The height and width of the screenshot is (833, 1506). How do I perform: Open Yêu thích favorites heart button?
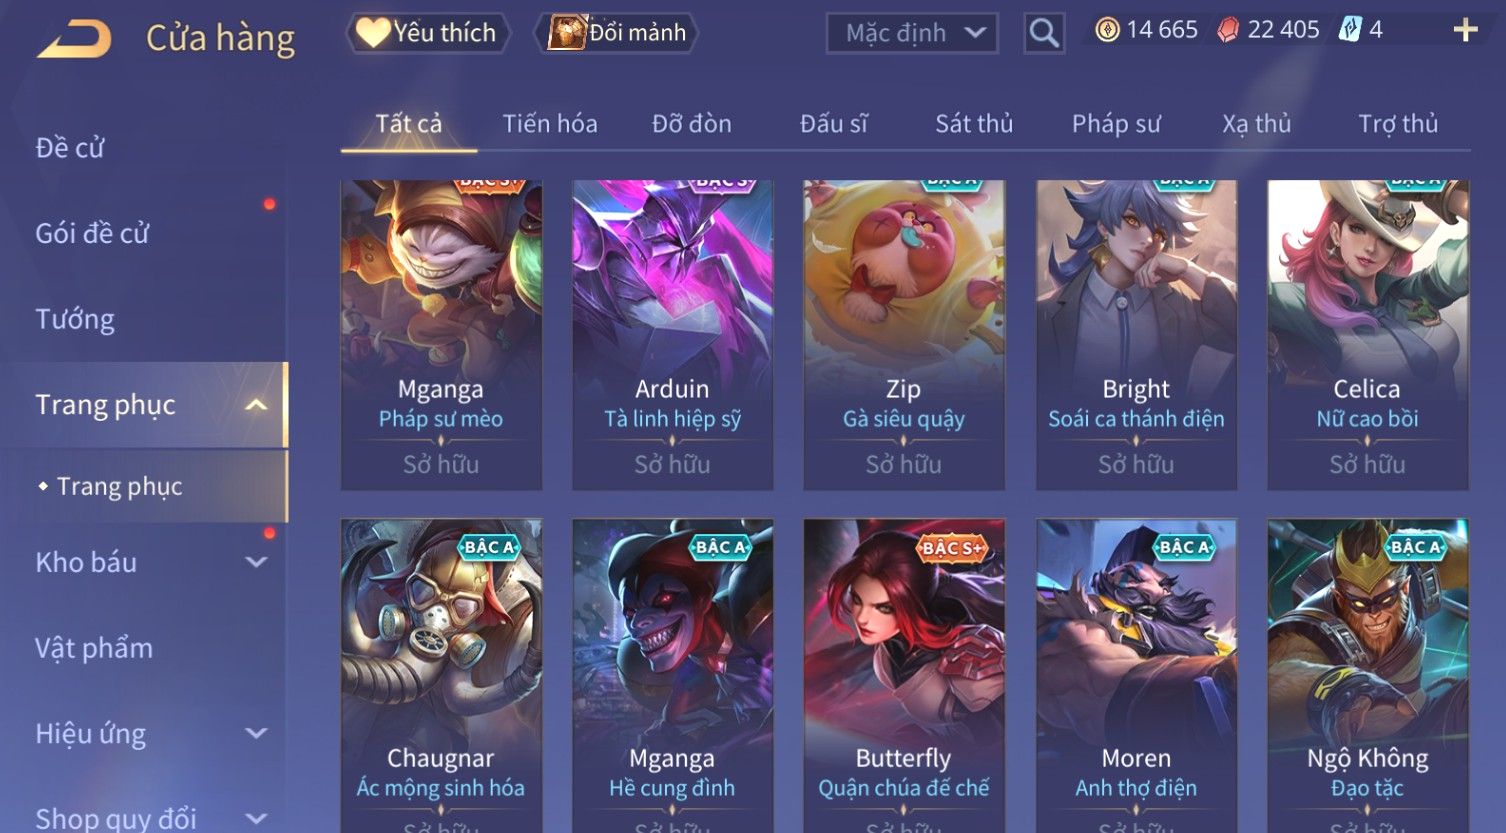(428, 33)
